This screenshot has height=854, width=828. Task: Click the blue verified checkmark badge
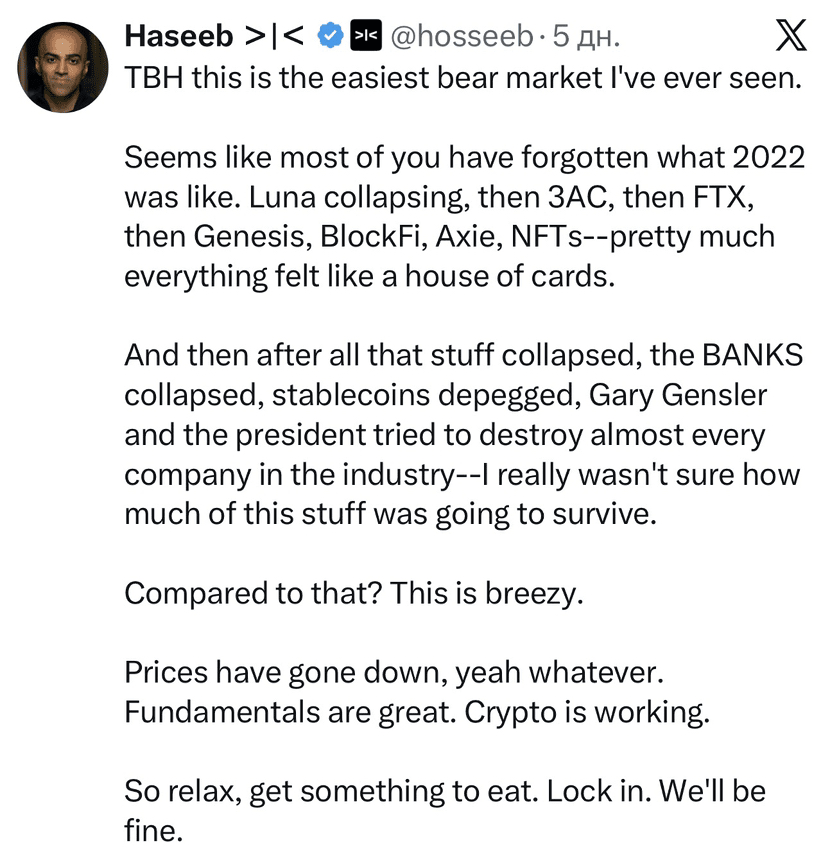(330, 36)
